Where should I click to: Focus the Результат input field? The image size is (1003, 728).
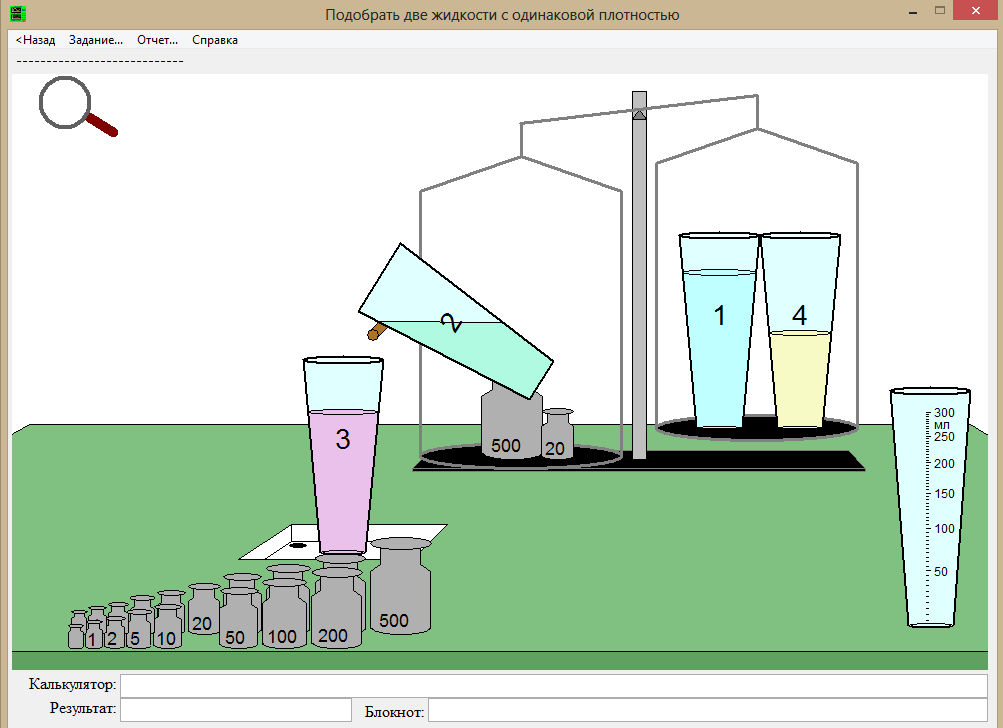[x=235, y=710]
